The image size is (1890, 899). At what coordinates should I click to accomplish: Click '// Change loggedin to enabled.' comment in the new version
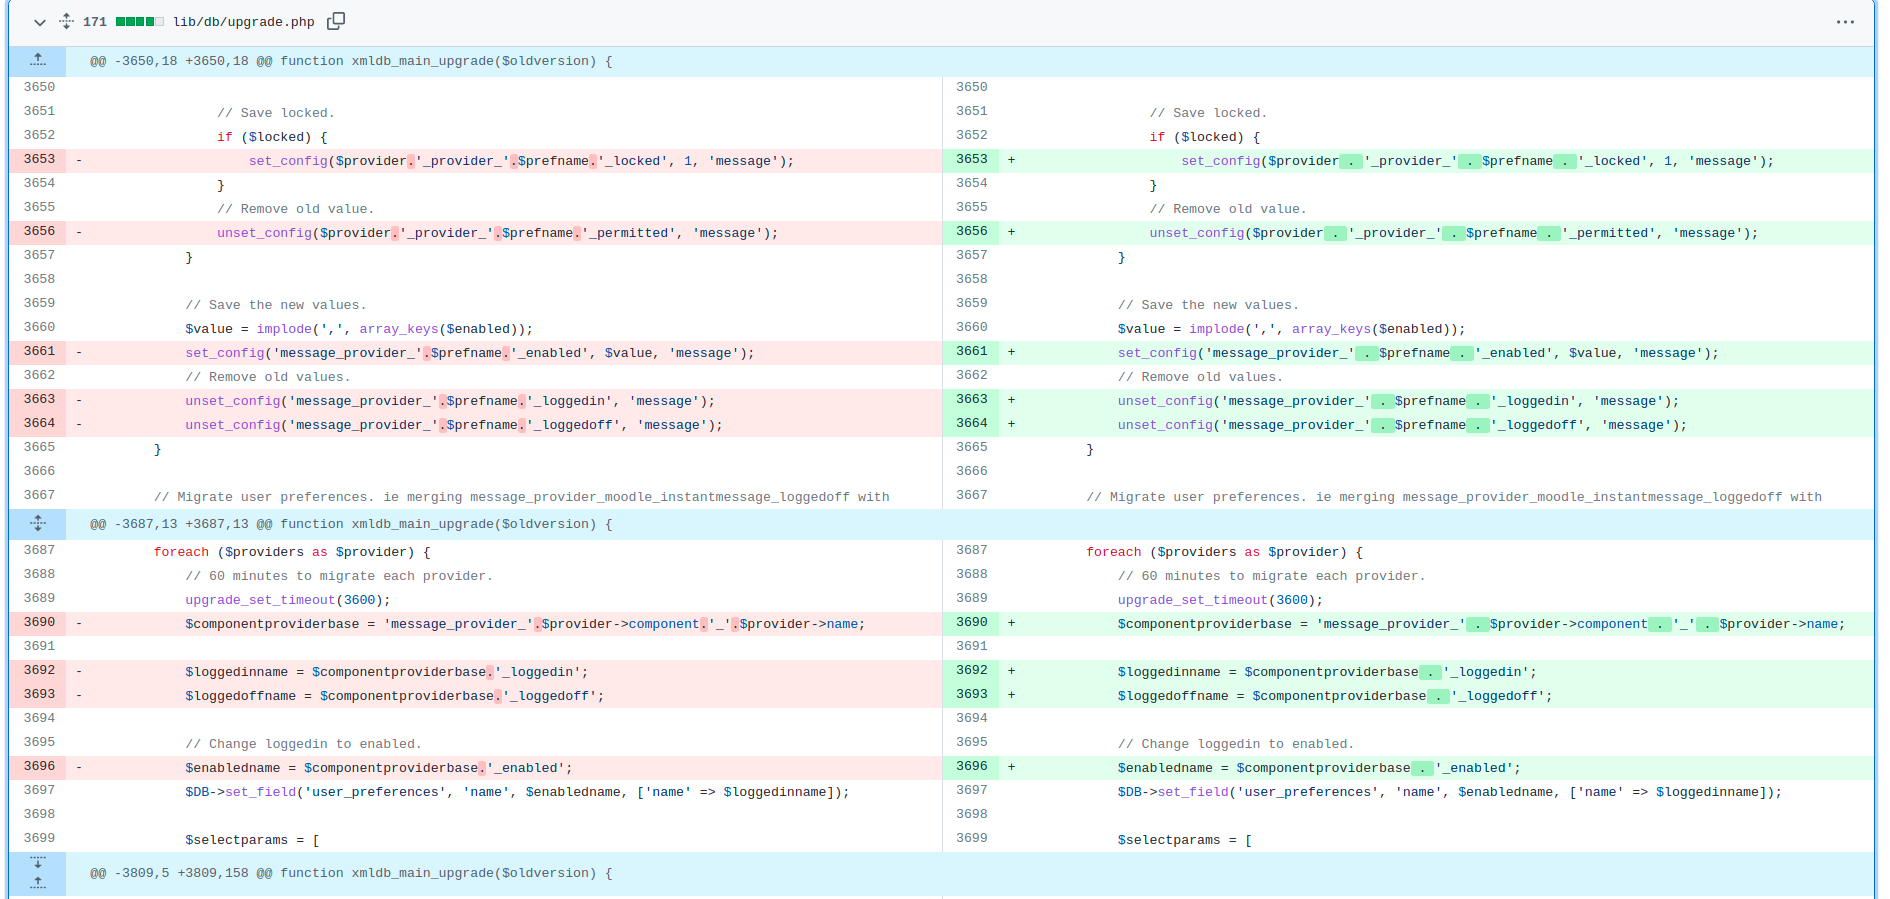coord(1235,744)
